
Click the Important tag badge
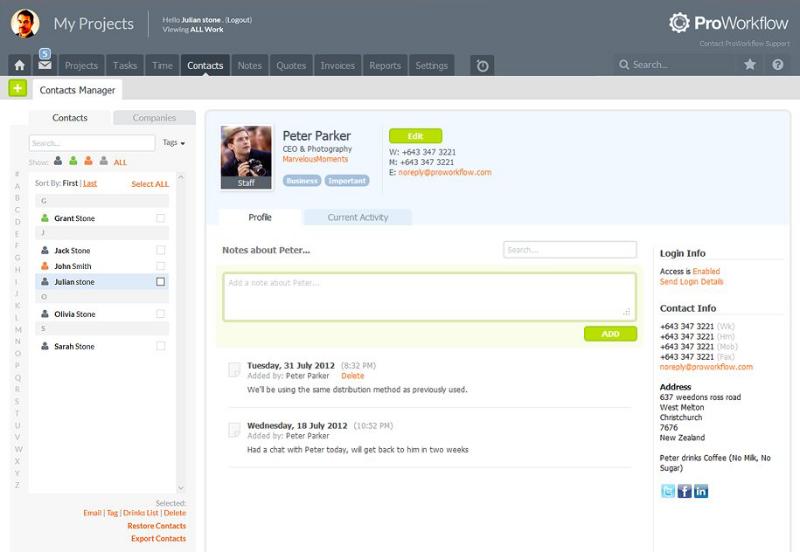[346, 181]
